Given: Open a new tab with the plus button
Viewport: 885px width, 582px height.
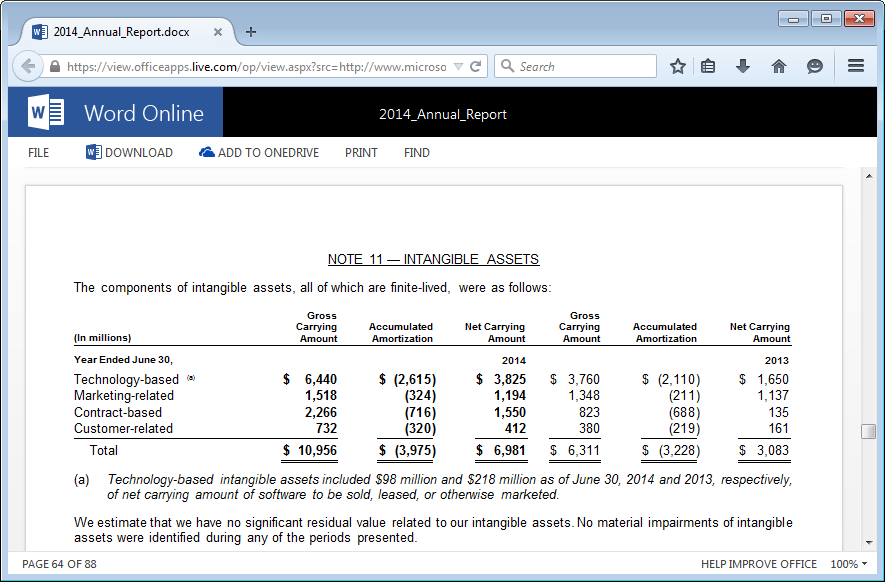Looking at the screenshot, I should pyautogui.click(x=251, y=32).
